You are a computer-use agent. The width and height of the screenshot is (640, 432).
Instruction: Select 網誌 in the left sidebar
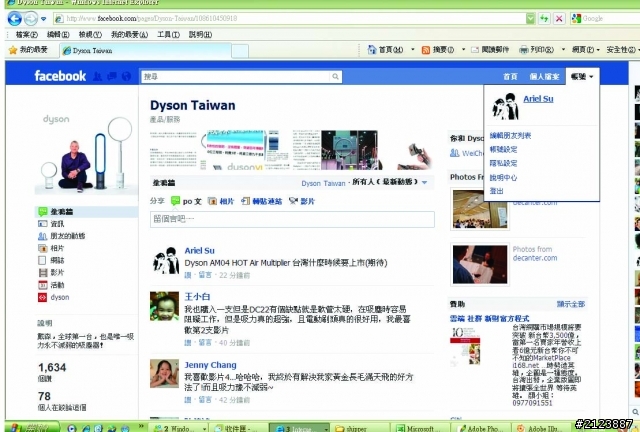tap(51, 261)
